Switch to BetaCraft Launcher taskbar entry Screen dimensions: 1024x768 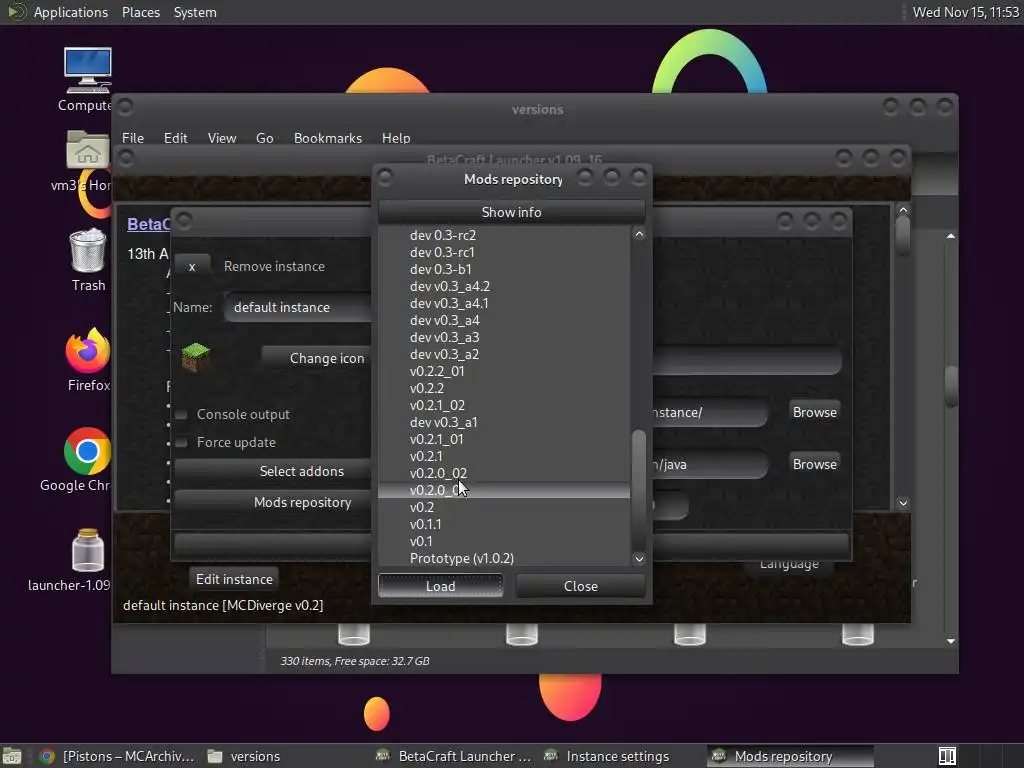point(455,756)
